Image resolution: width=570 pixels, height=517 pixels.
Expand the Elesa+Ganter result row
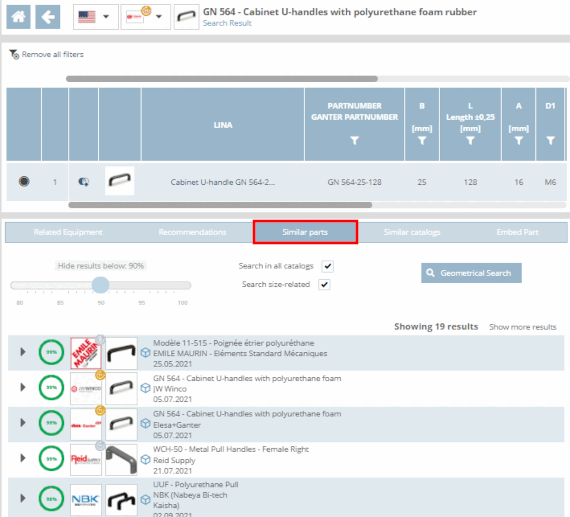[23, 422]
